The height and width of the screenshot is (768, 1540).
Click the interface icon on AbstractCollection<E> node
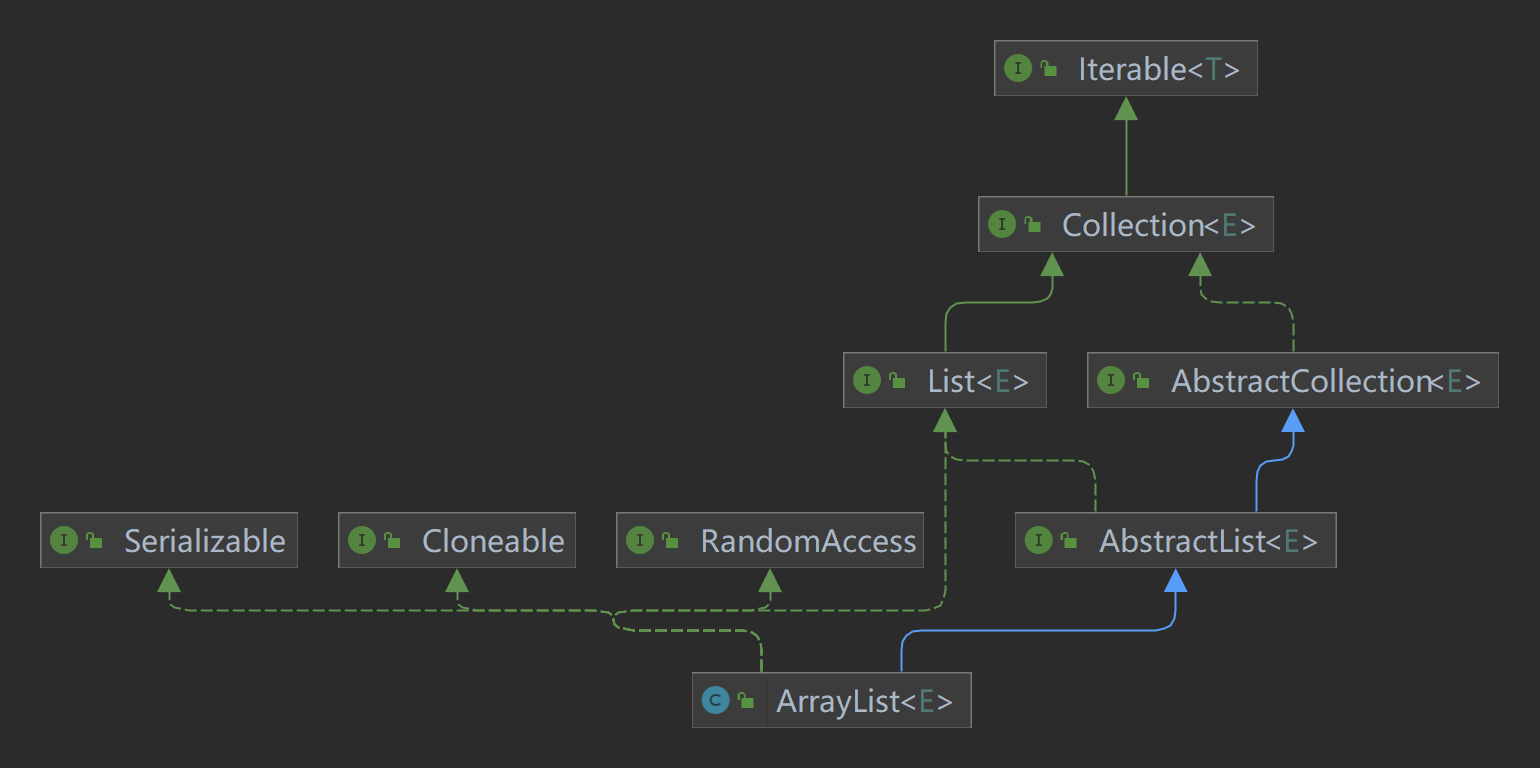[1112, 380]
